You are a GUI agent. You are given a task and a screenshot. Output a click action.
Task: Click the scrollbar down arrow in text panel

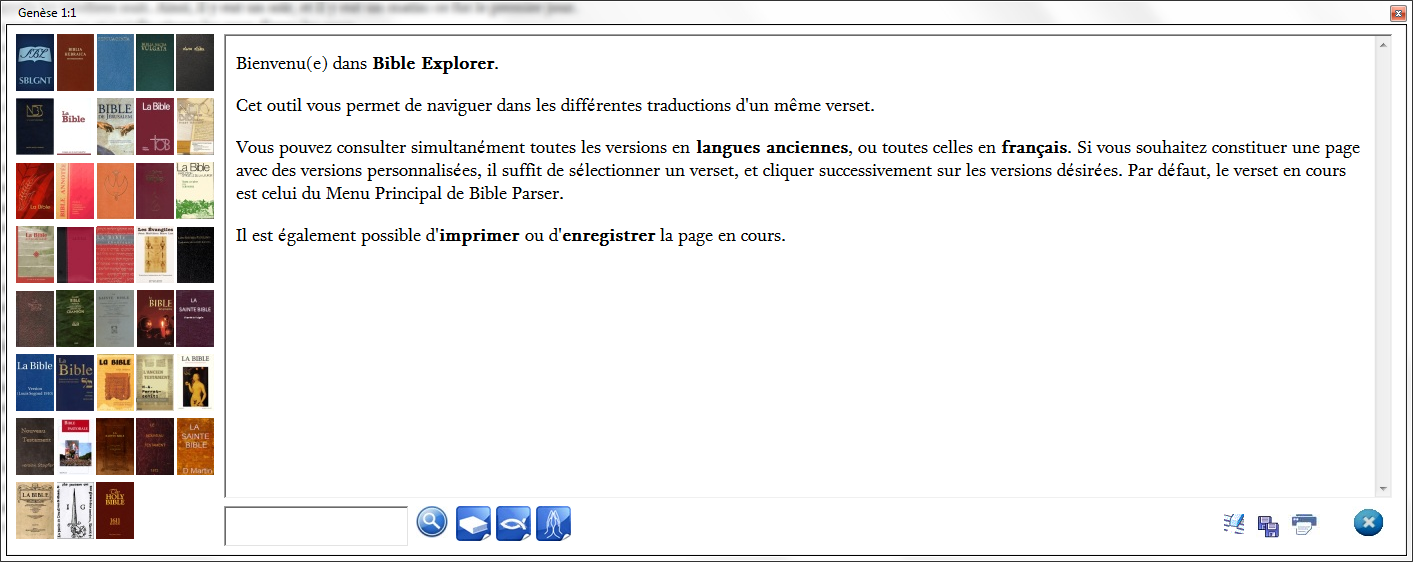pos(1384,489)
